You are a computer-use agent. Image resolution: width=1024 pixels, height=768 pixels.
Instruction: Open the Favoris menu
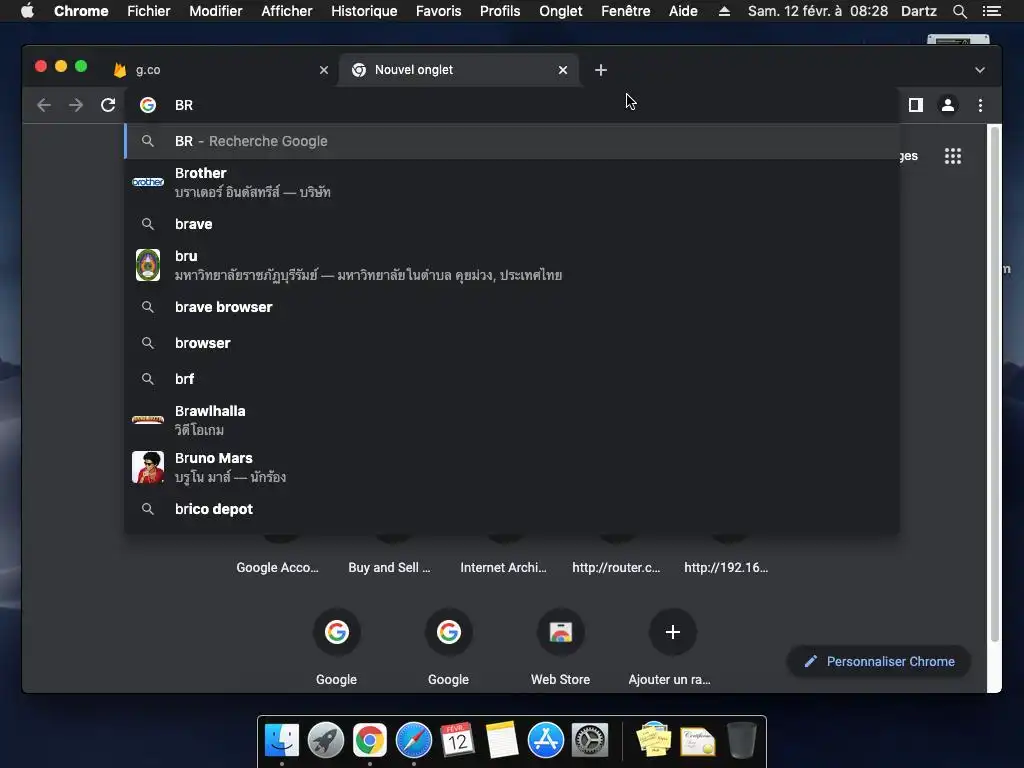[438, 11]
